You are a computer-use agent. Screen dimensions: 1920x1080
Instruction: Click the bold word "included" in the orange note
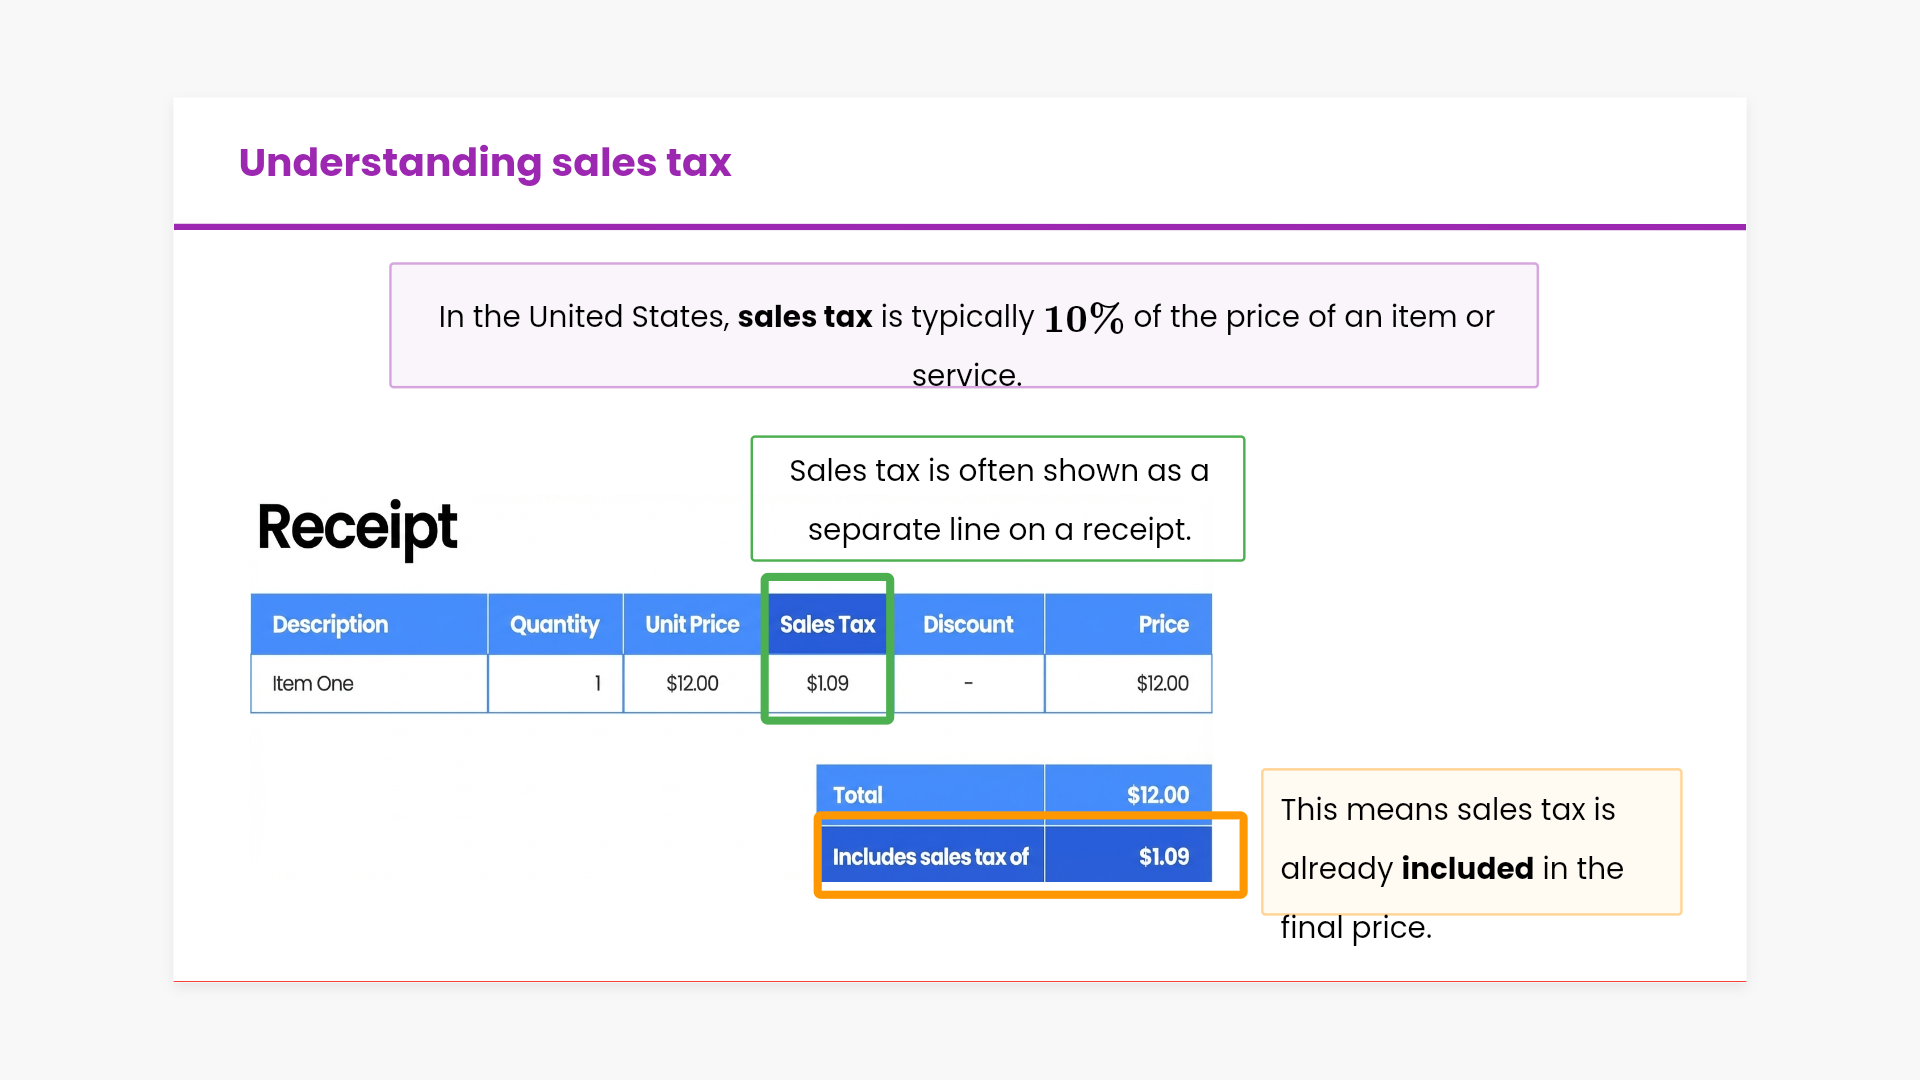(x=1467, y=869)
